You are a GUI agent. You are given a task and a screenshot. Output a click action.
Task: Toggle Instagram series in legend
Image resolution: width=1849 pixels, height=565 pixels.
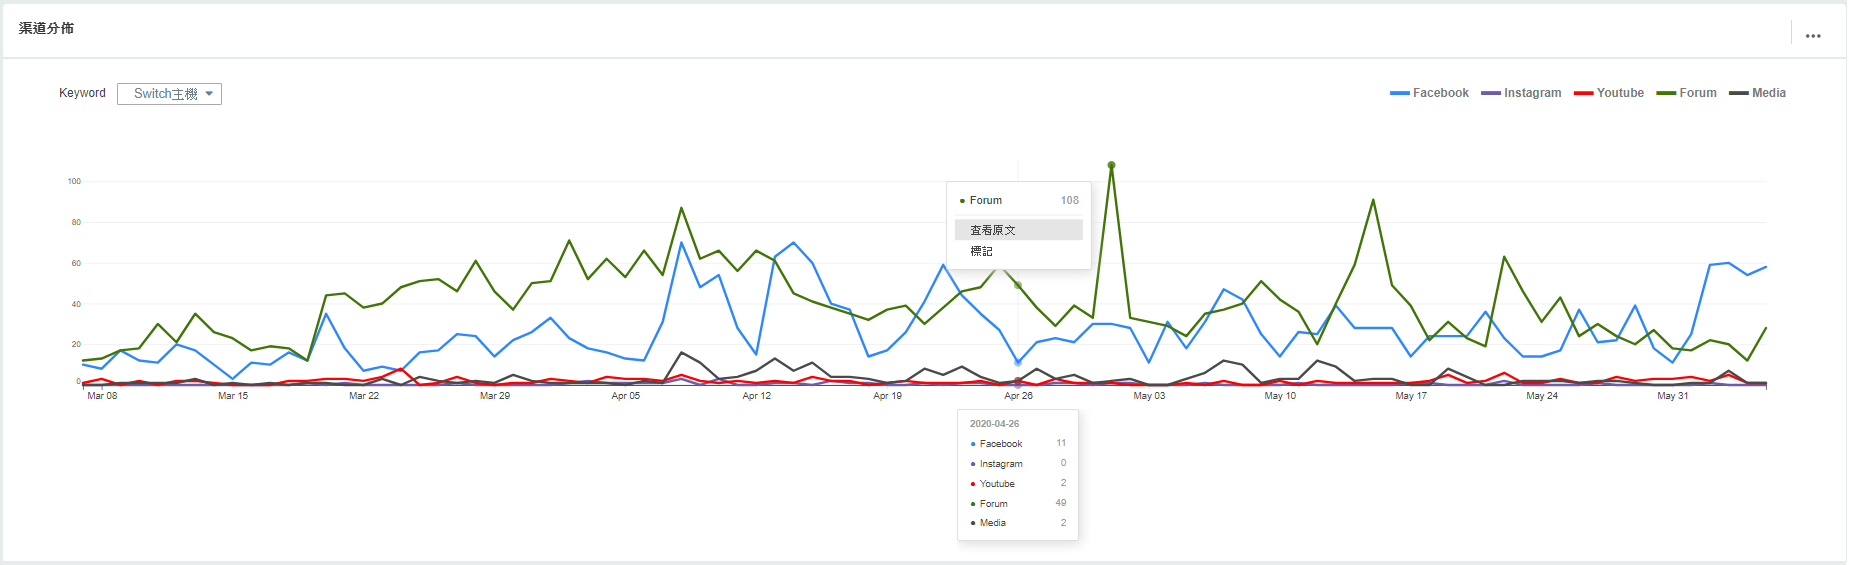tap(1521, 93)
